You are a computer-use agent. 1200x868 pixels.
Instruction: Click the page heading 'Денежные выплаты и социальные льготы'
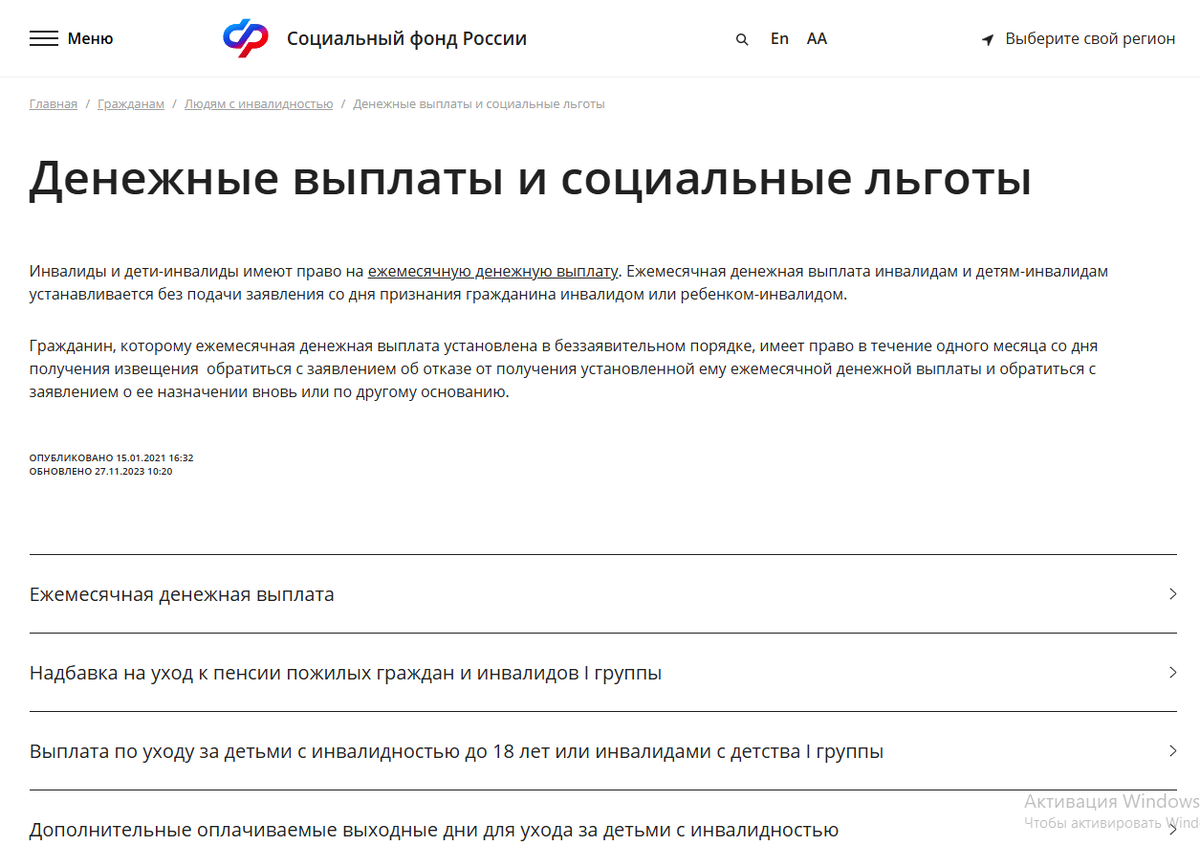[530, 181]
